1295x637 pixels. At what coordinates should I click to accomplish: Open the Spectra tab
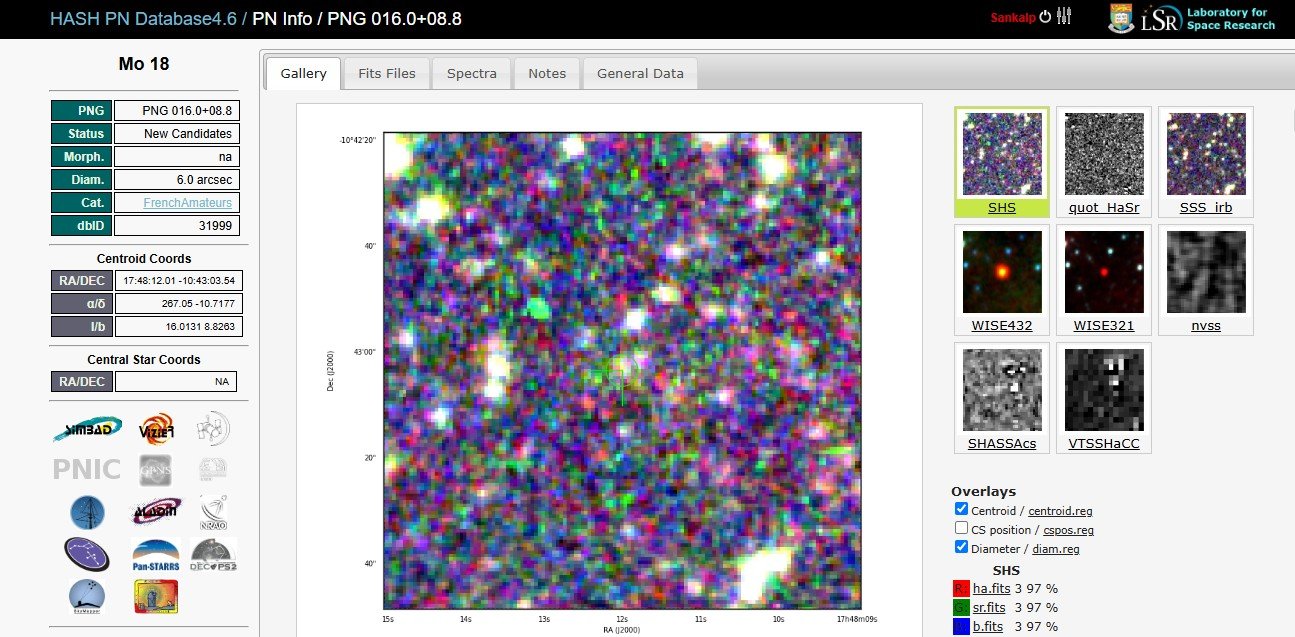click(x=472, y=74)
